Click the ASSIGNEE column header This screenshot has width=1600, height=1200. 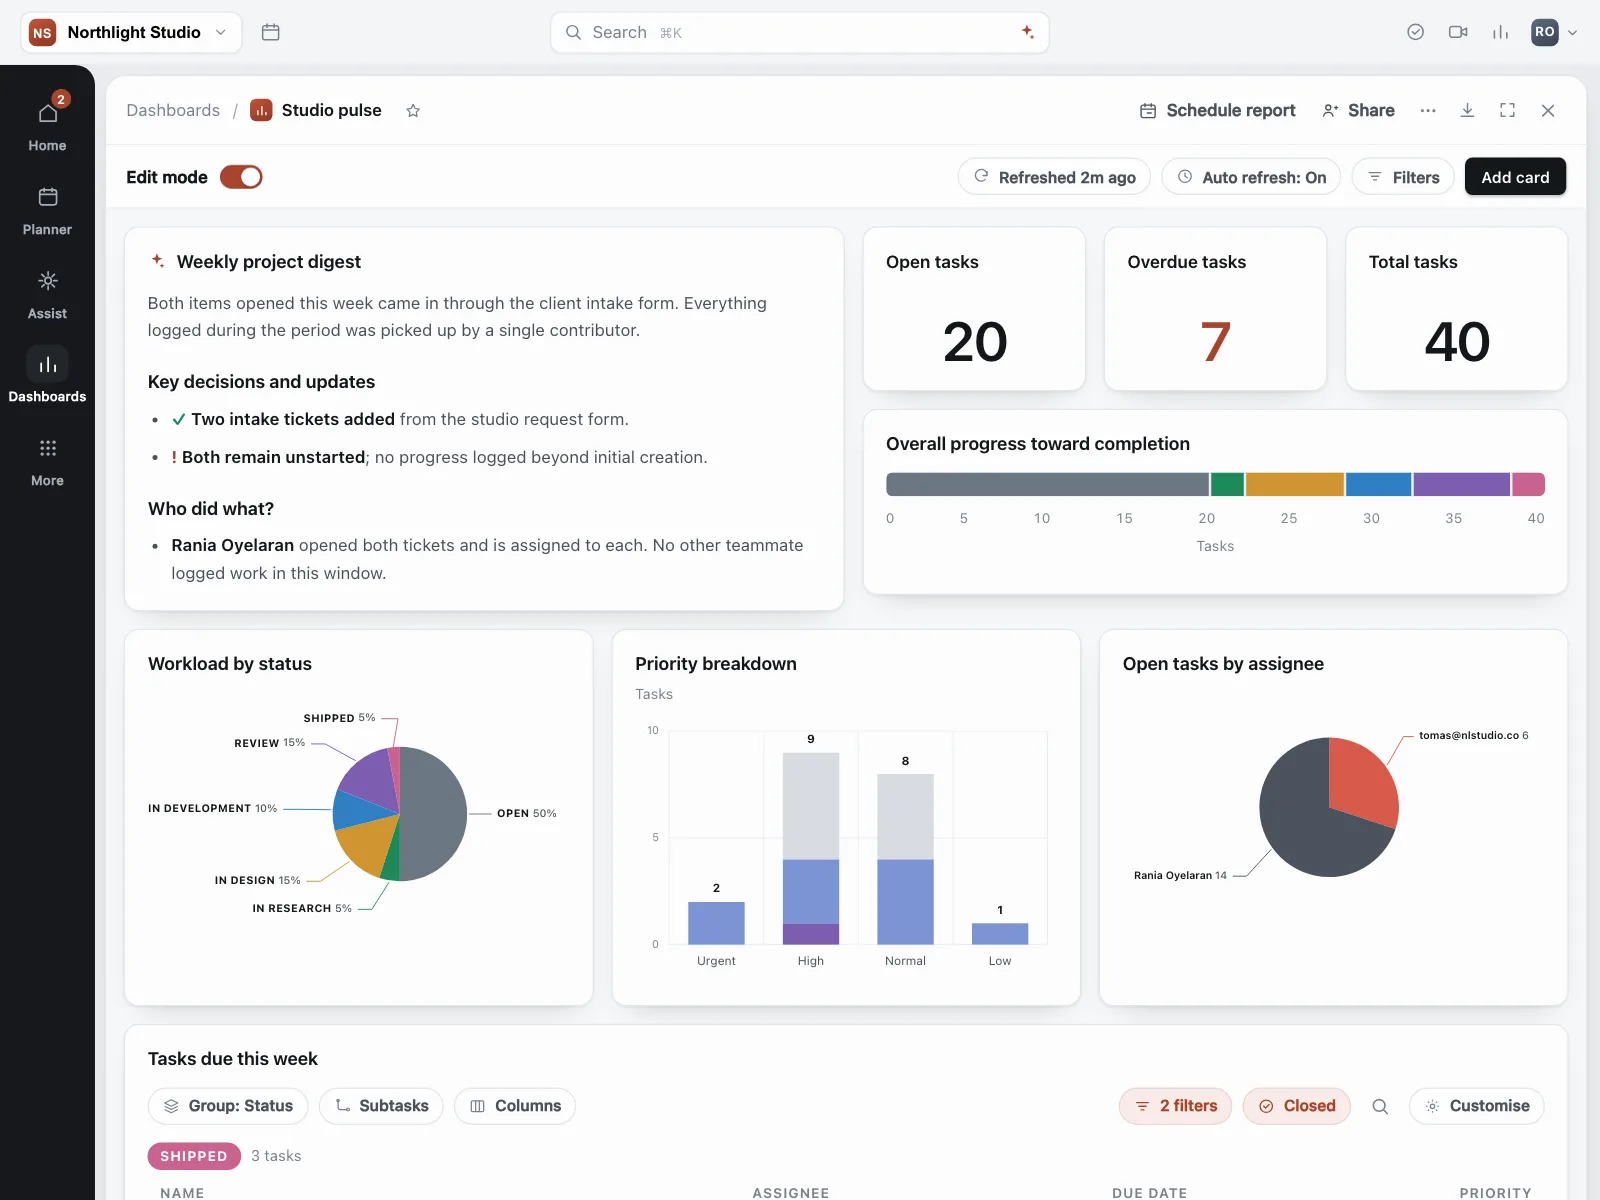pyautogui.click(x=791, y=1192)
